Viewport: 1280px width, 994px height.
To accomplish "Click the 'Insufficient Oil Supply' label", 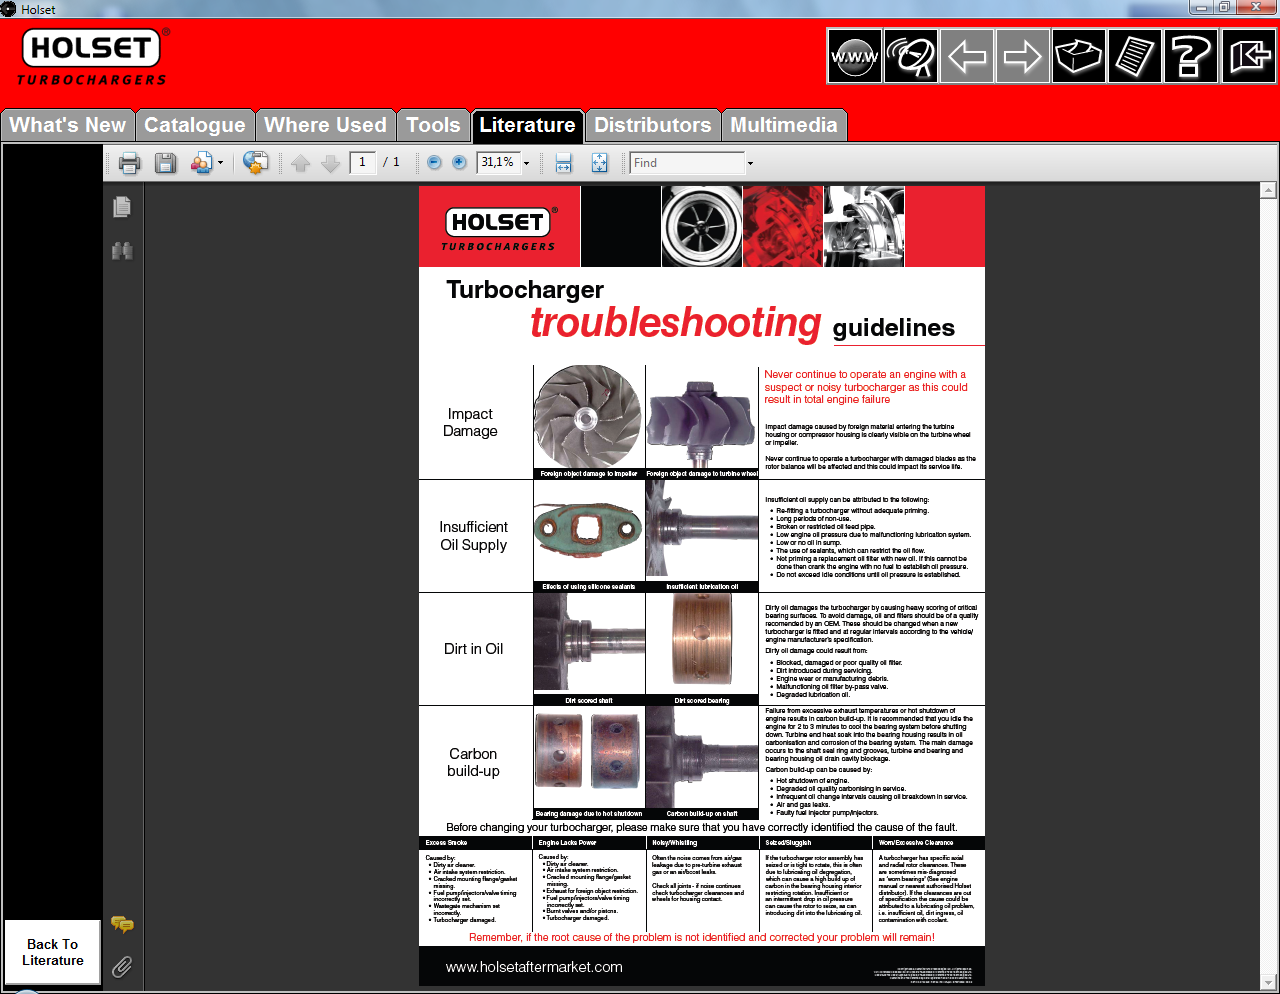I will tap(473, 536).
